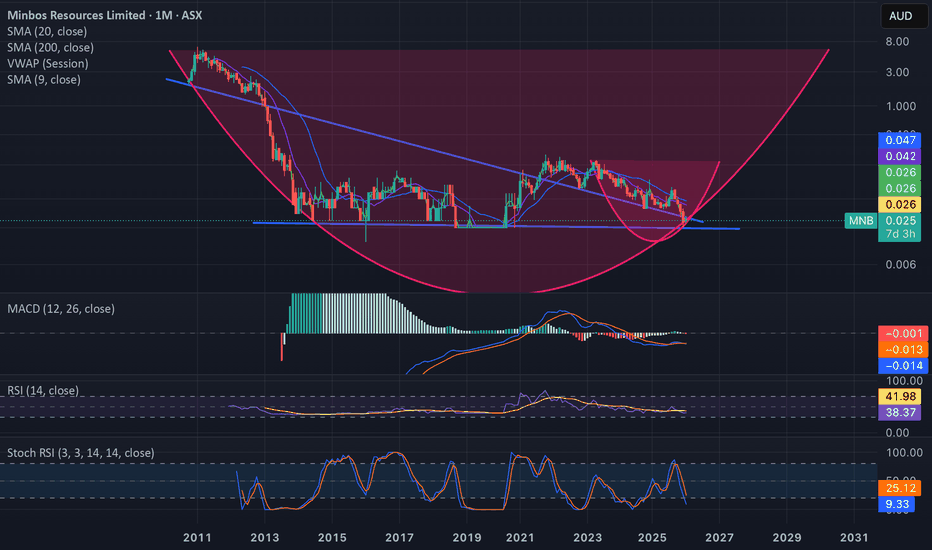Image resolution: width=932 pixels, height=550 pixels.
Task: Click the RSI (14, close) pane label
Action: (x=43, y=390)
